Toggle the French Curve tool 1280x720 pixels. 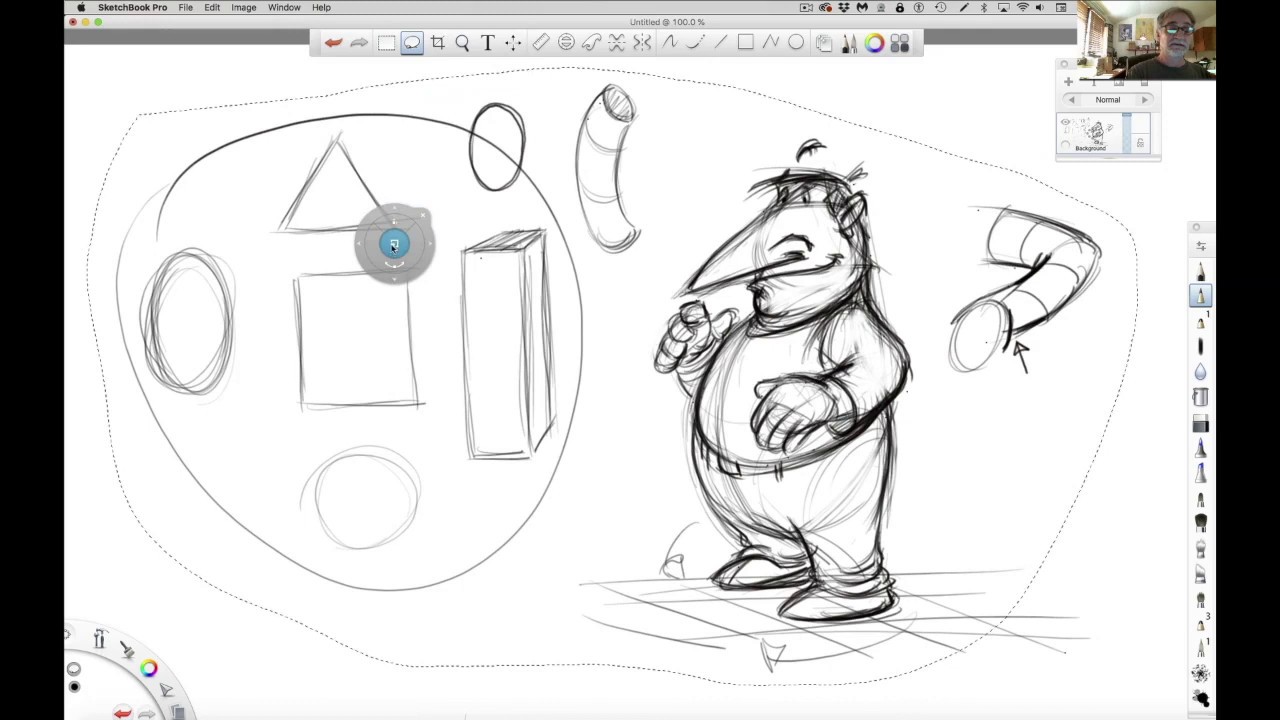click(x=591, y=43)
